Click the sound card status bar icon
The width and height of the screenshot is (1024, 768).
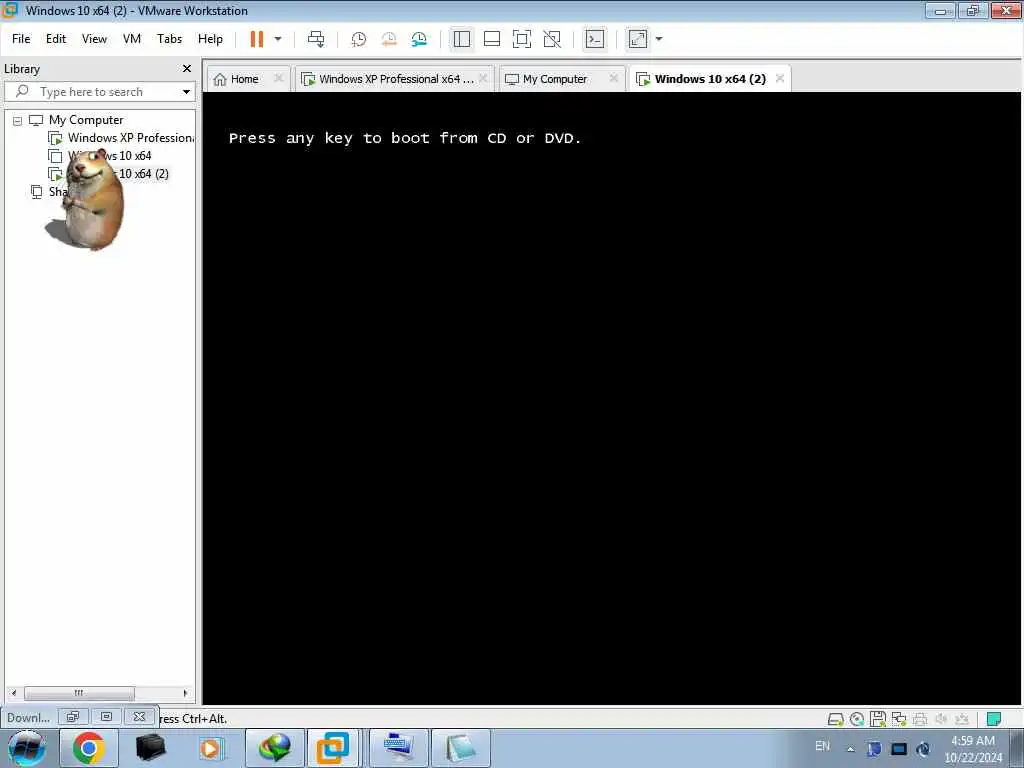941,719
